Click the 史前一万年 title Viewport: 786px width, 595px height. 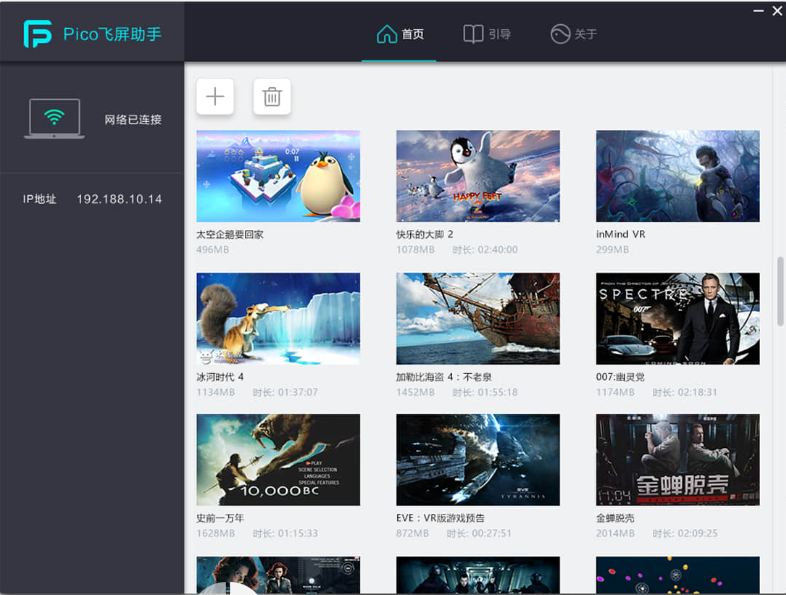[220, 518]
